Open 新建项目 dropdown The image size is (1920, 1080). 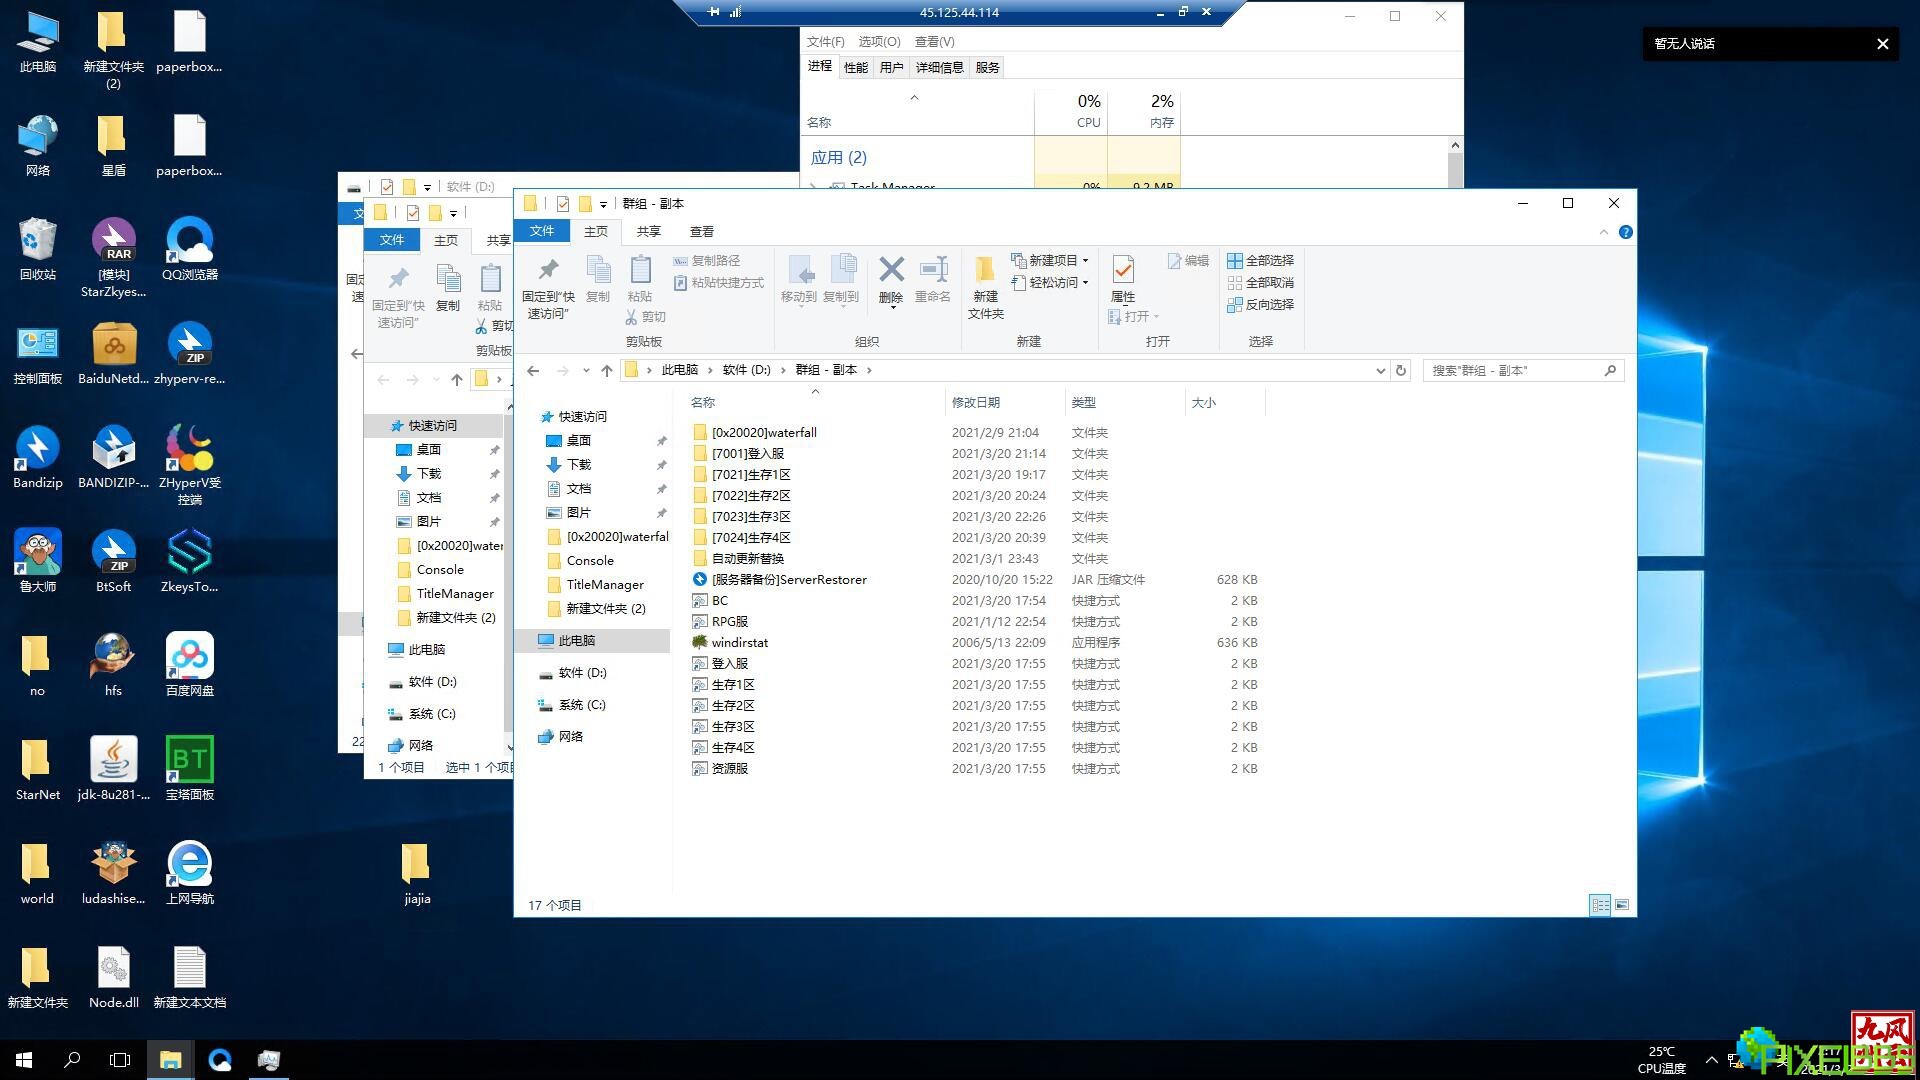pyautogui.click(x=1049, y=260)
